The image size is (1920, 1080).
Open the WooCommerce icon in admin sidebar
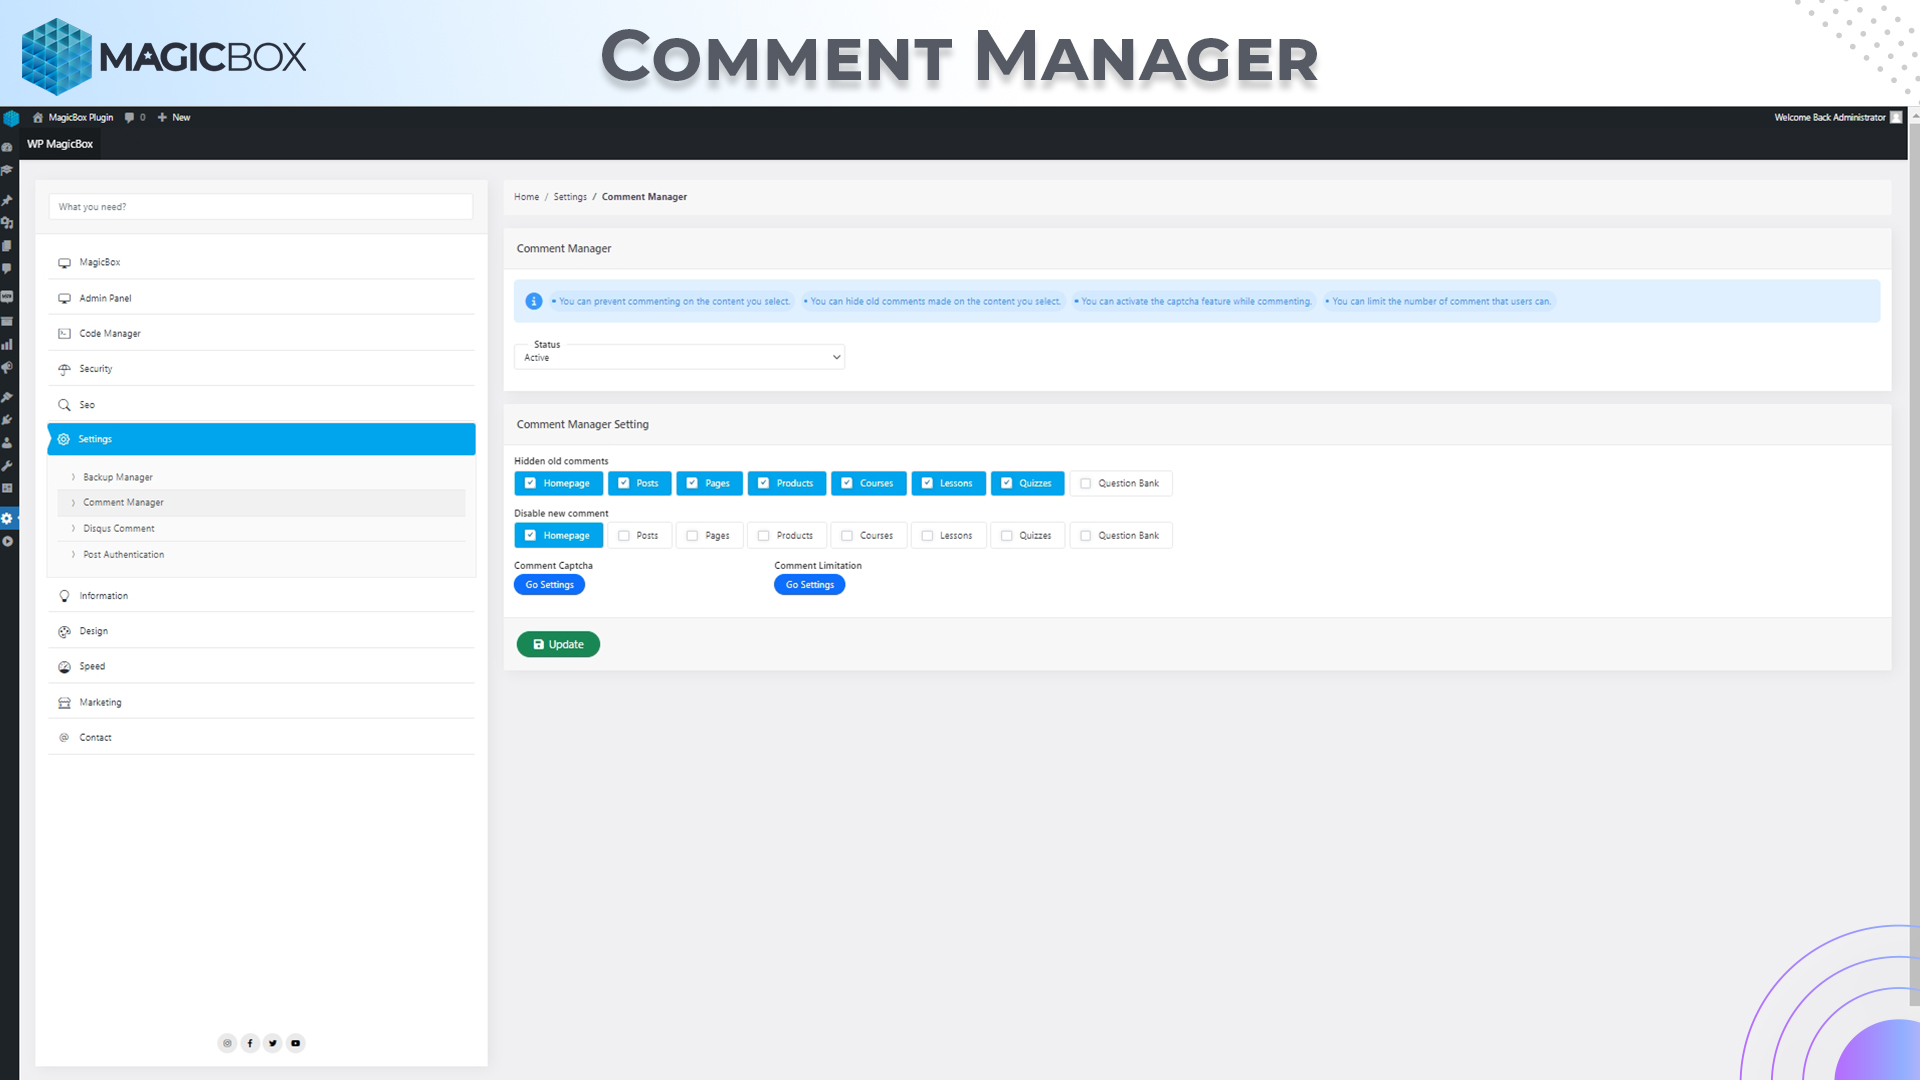pos(7,297)
